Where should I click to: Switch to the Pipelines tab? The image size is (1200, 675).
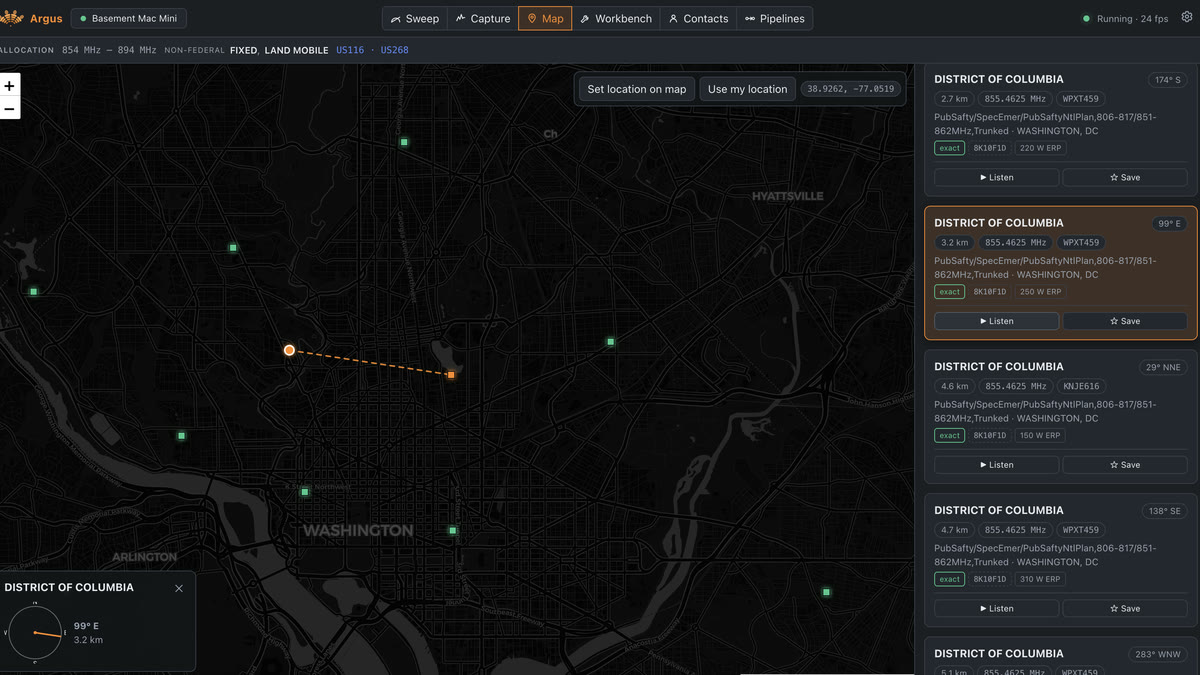[x=775, y=18]
